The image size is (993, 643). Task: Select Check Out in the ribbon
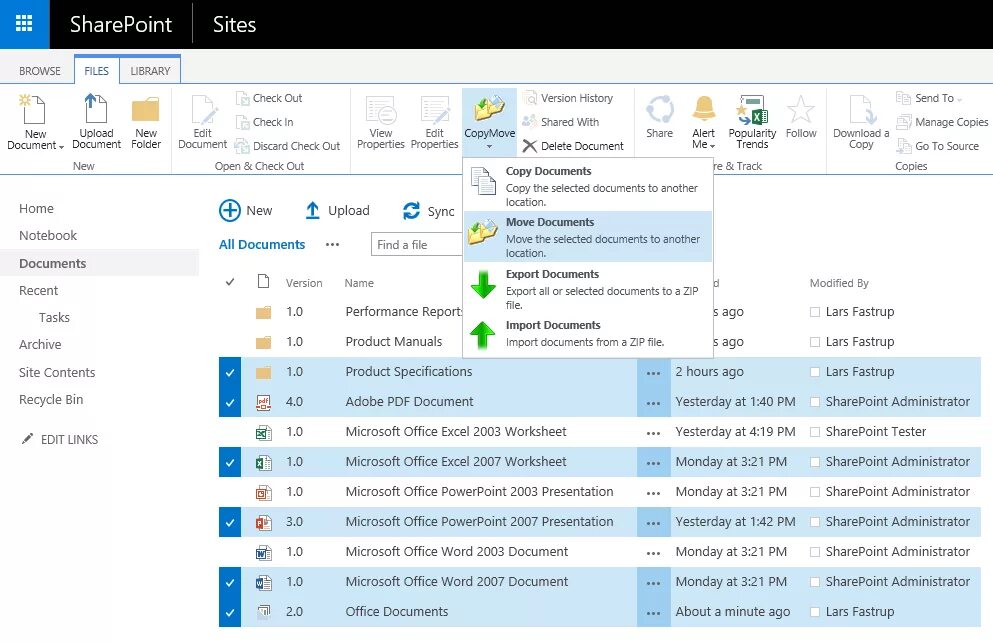click(269, 98)
